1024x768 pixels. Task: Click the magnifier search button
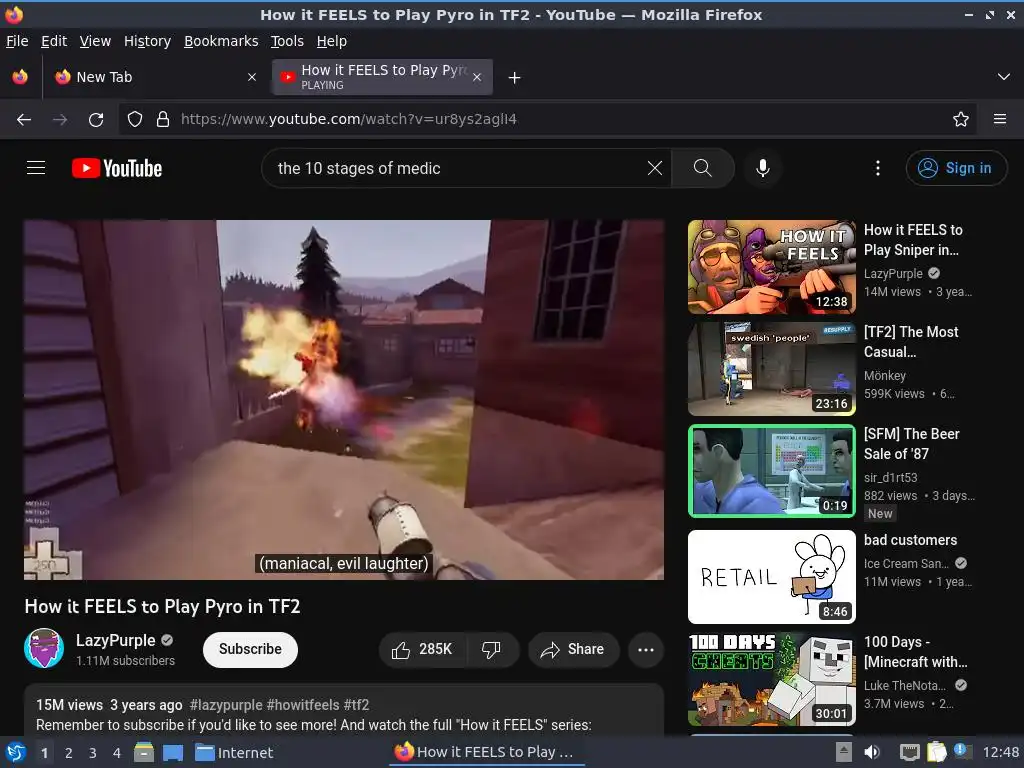[x=703, y=168]
